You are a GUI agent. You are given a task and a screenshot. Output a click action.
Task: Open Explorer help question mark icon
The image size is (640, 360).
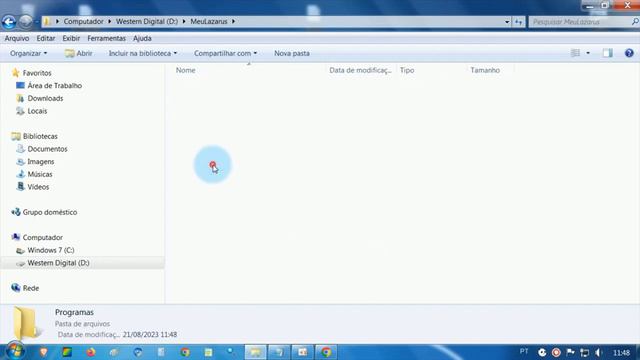point(629,53)
